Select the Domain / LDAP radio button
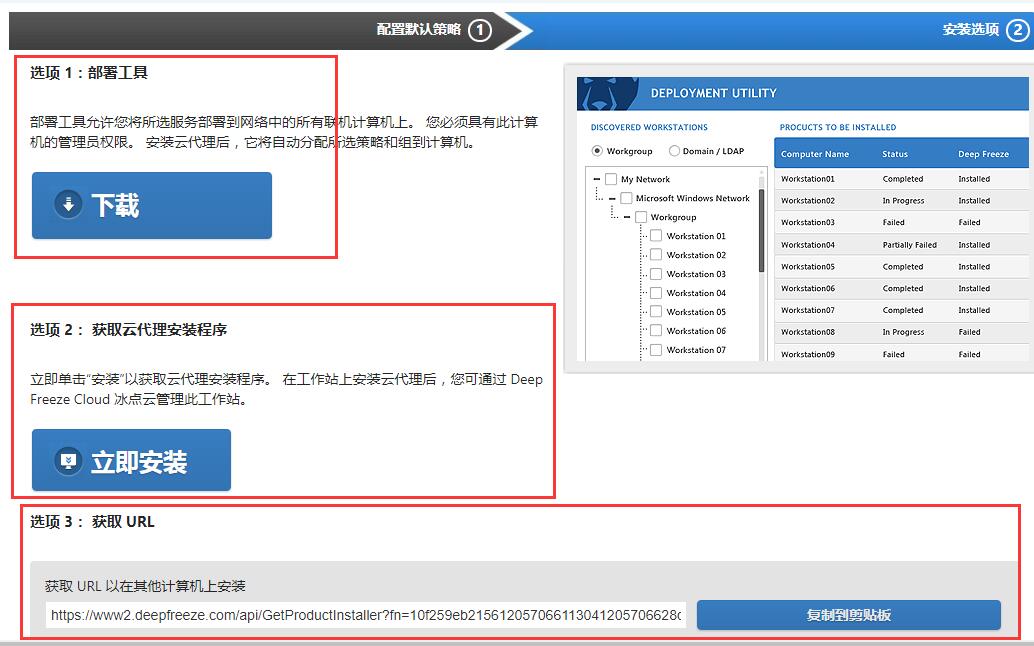This screenshot has height=646, width=1034. (674, 151)
